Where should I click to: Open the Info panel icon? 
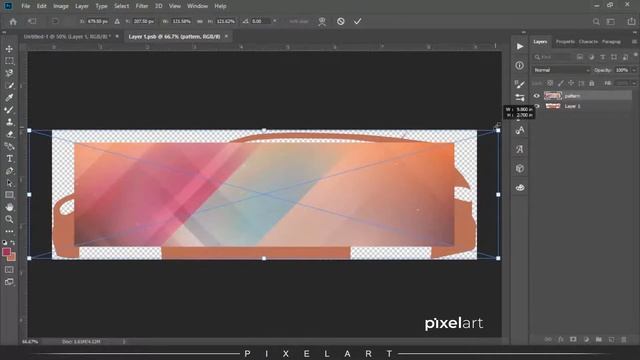point(520,65)
